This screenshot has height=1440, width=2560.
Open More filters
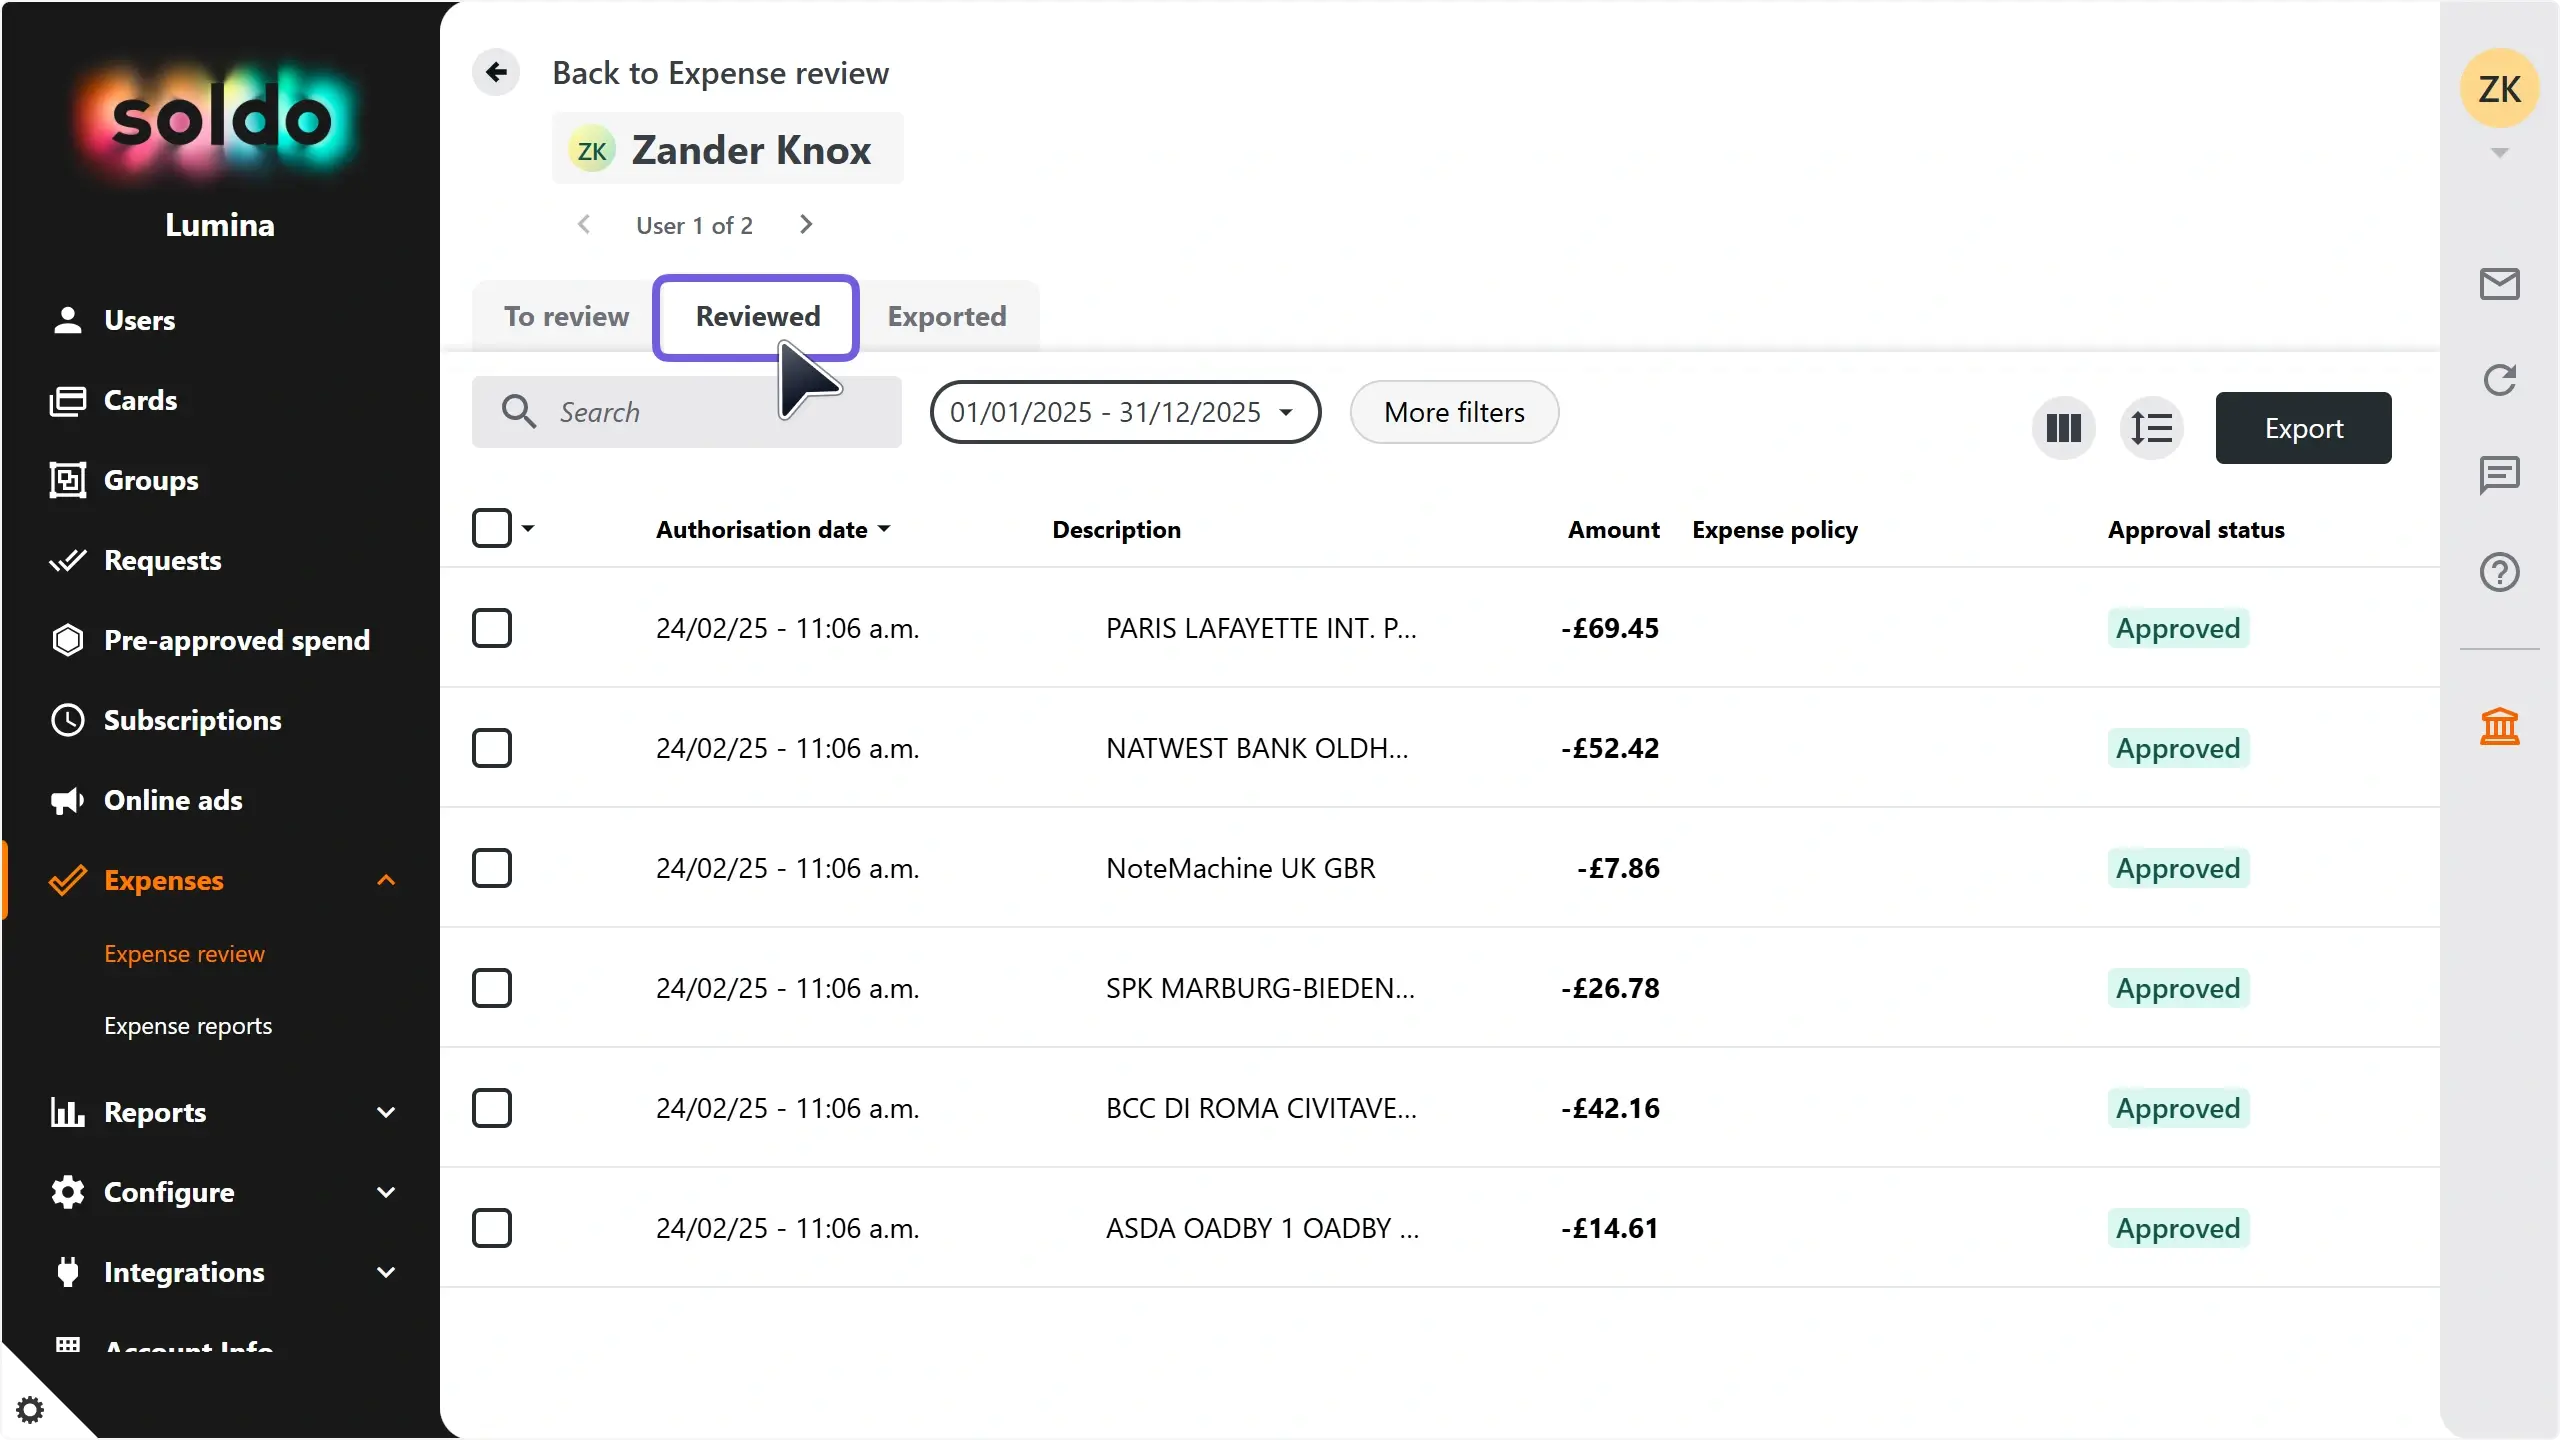tap(1454, 412)
